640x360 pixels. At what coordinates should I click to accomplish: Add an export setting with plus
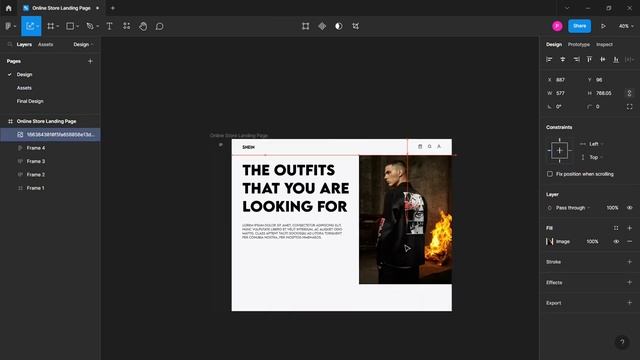coord(629,303)
